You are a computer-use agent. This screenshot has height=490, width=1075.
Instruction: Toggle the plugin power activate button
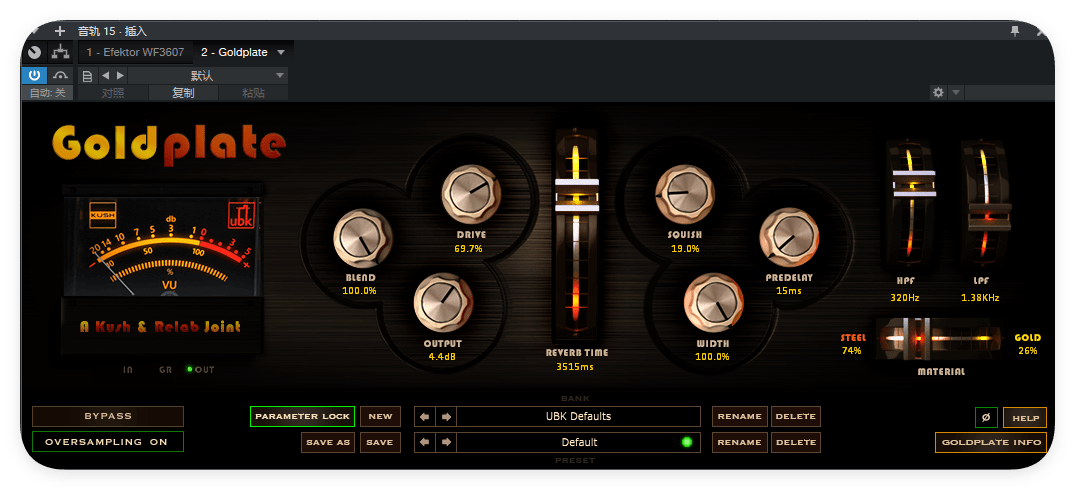34,75
